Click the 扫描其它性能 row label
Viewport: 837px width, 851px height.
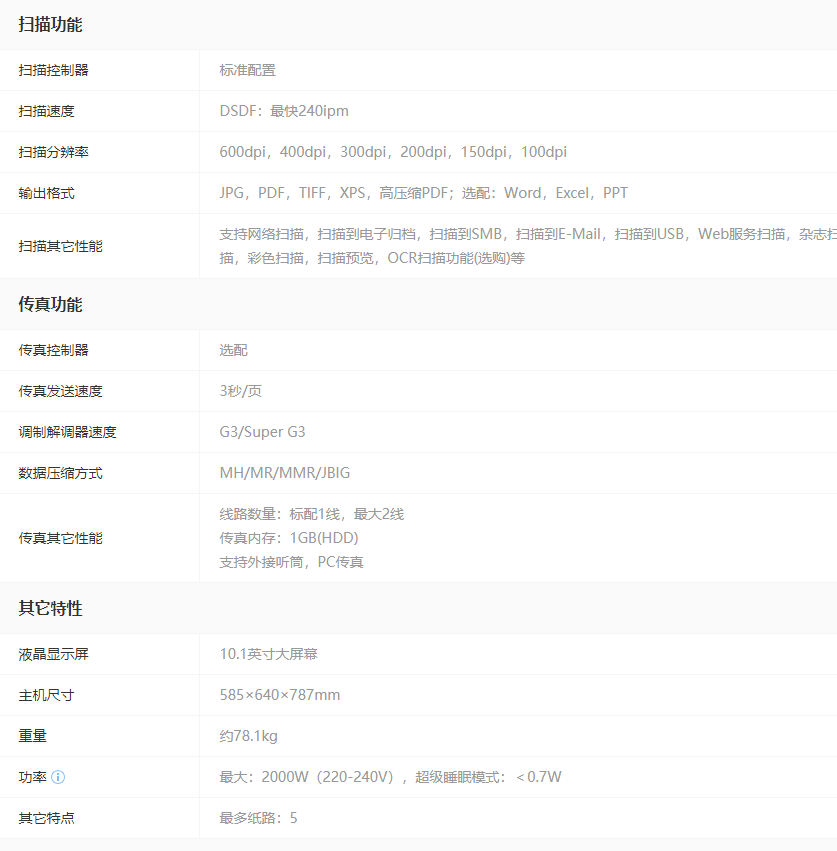(61, 246)
